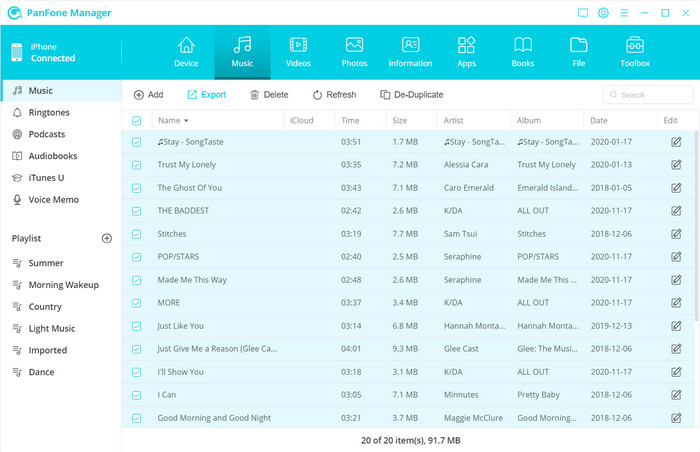
Task: Open the Light Music playlist
Action: tap(61, 329)
